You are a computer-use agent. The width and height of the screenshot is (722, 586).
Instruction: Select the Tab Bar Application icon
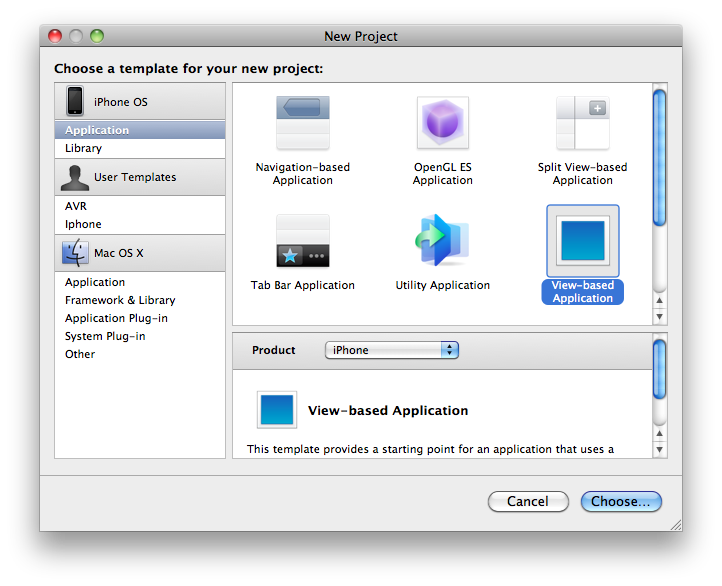tap(303, 241)
